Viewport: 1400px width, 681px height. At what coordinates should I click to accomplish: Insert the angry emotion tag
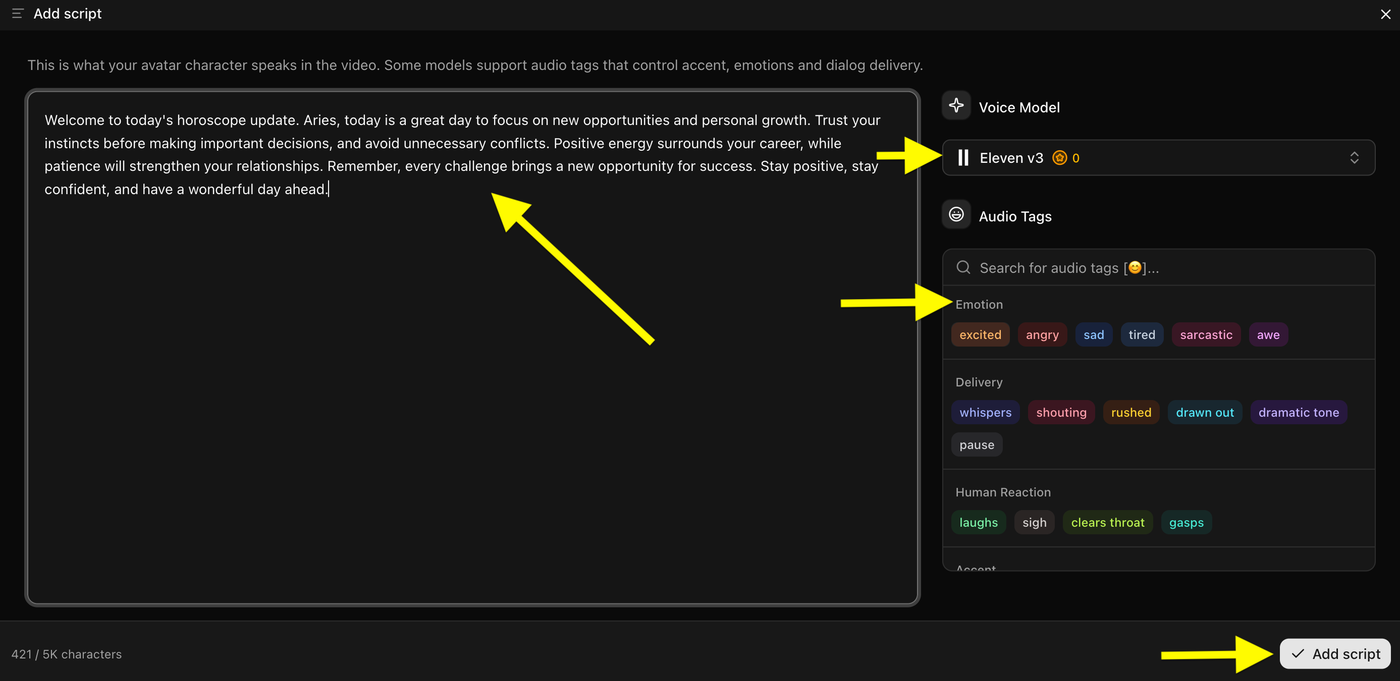coord(1042,335)
